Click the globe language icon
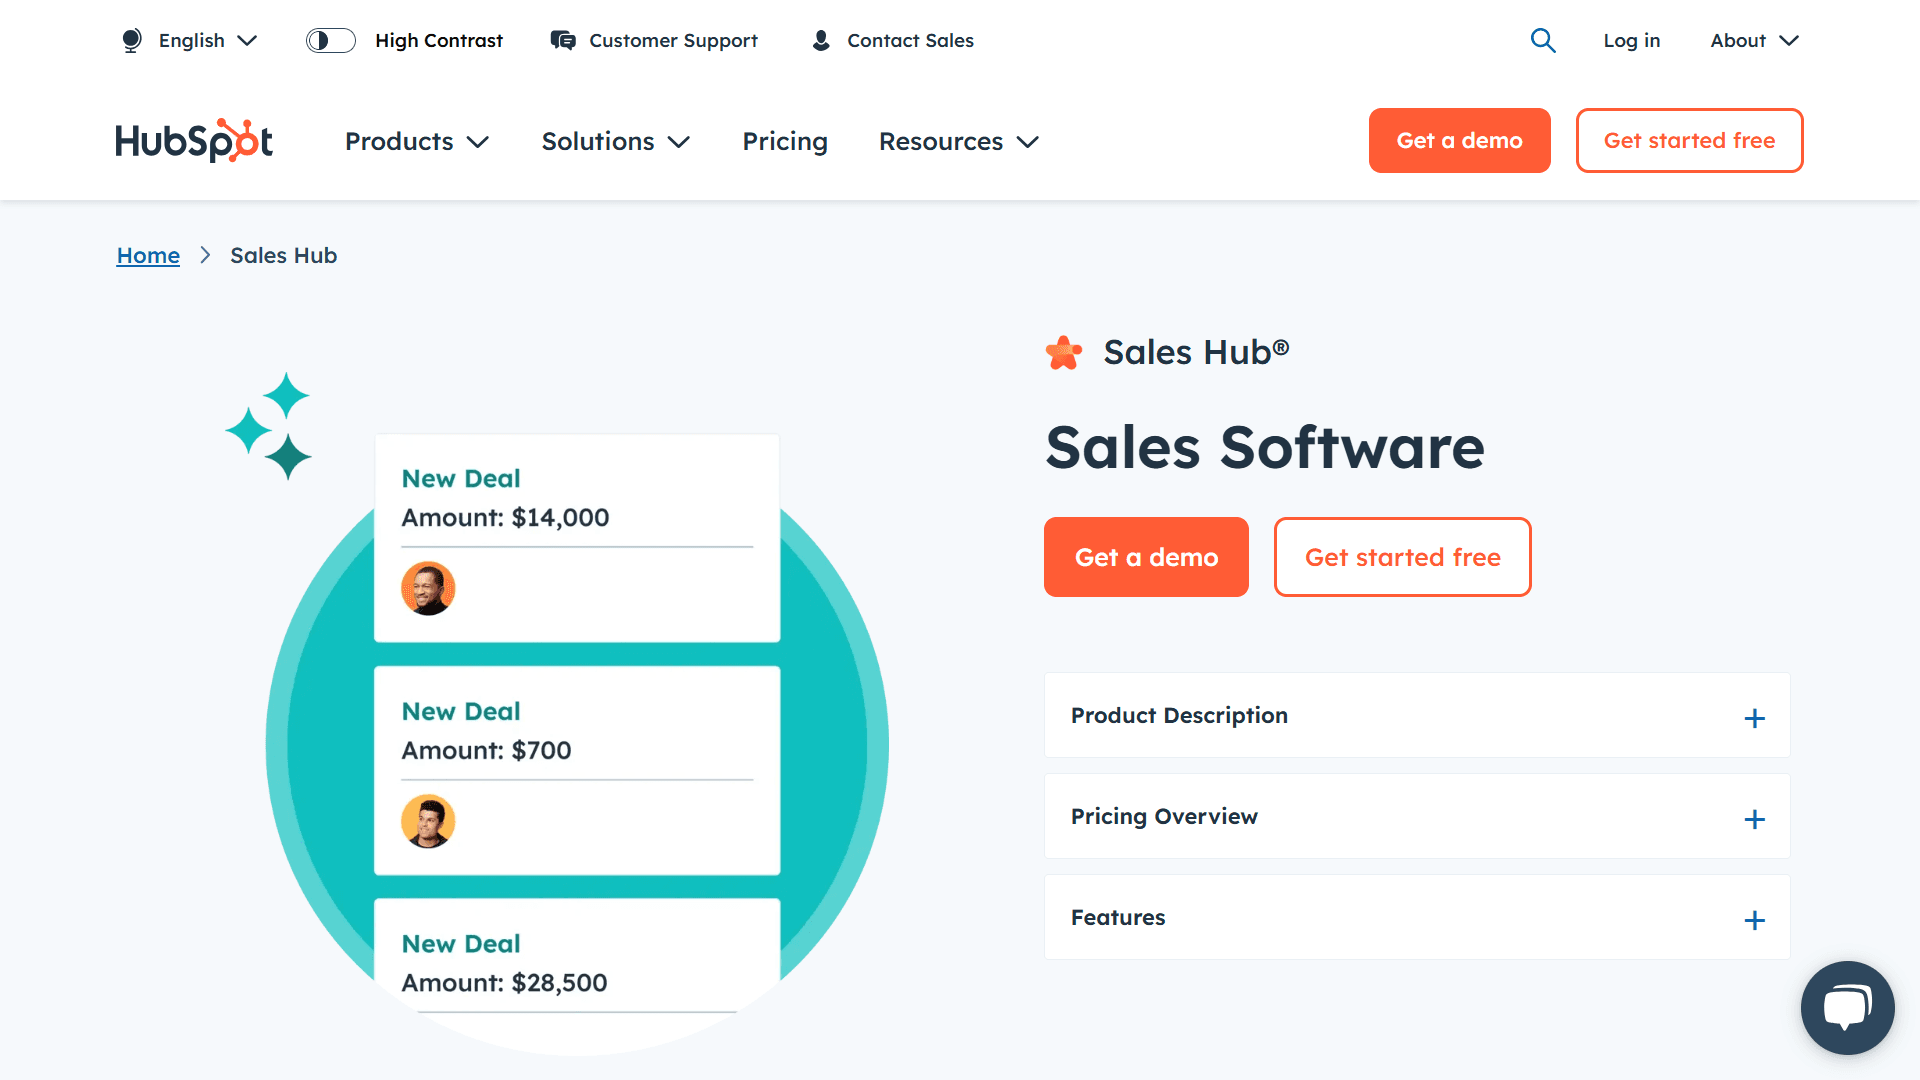Viewport: 1920px width, 1080px height. pyautogui.click(x=131, y=41)
